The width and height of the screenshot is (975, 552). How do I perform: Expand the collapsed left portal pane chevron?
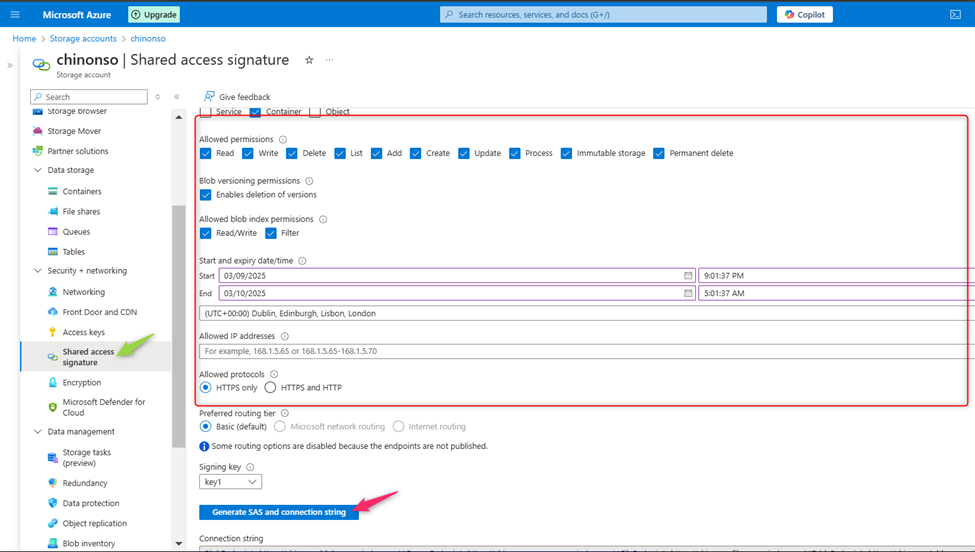(x=10, y=65)
